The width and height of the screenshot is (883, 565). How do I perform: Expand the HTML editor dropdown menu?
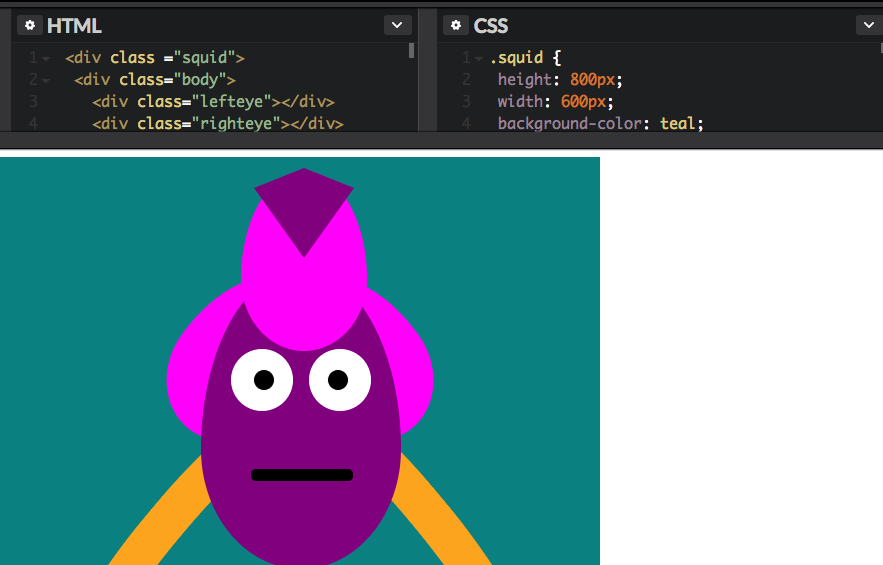pos(397,26)
